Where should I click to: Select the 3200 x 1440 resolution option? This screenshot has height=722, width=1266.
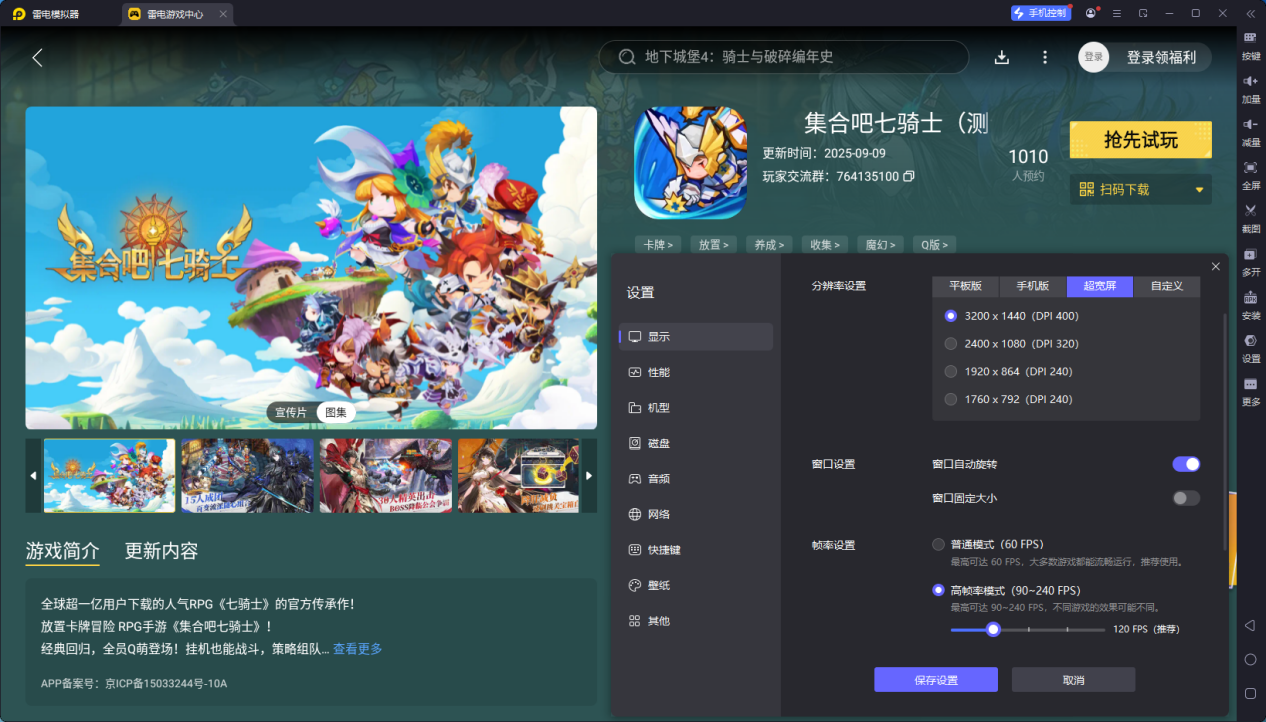951,316
